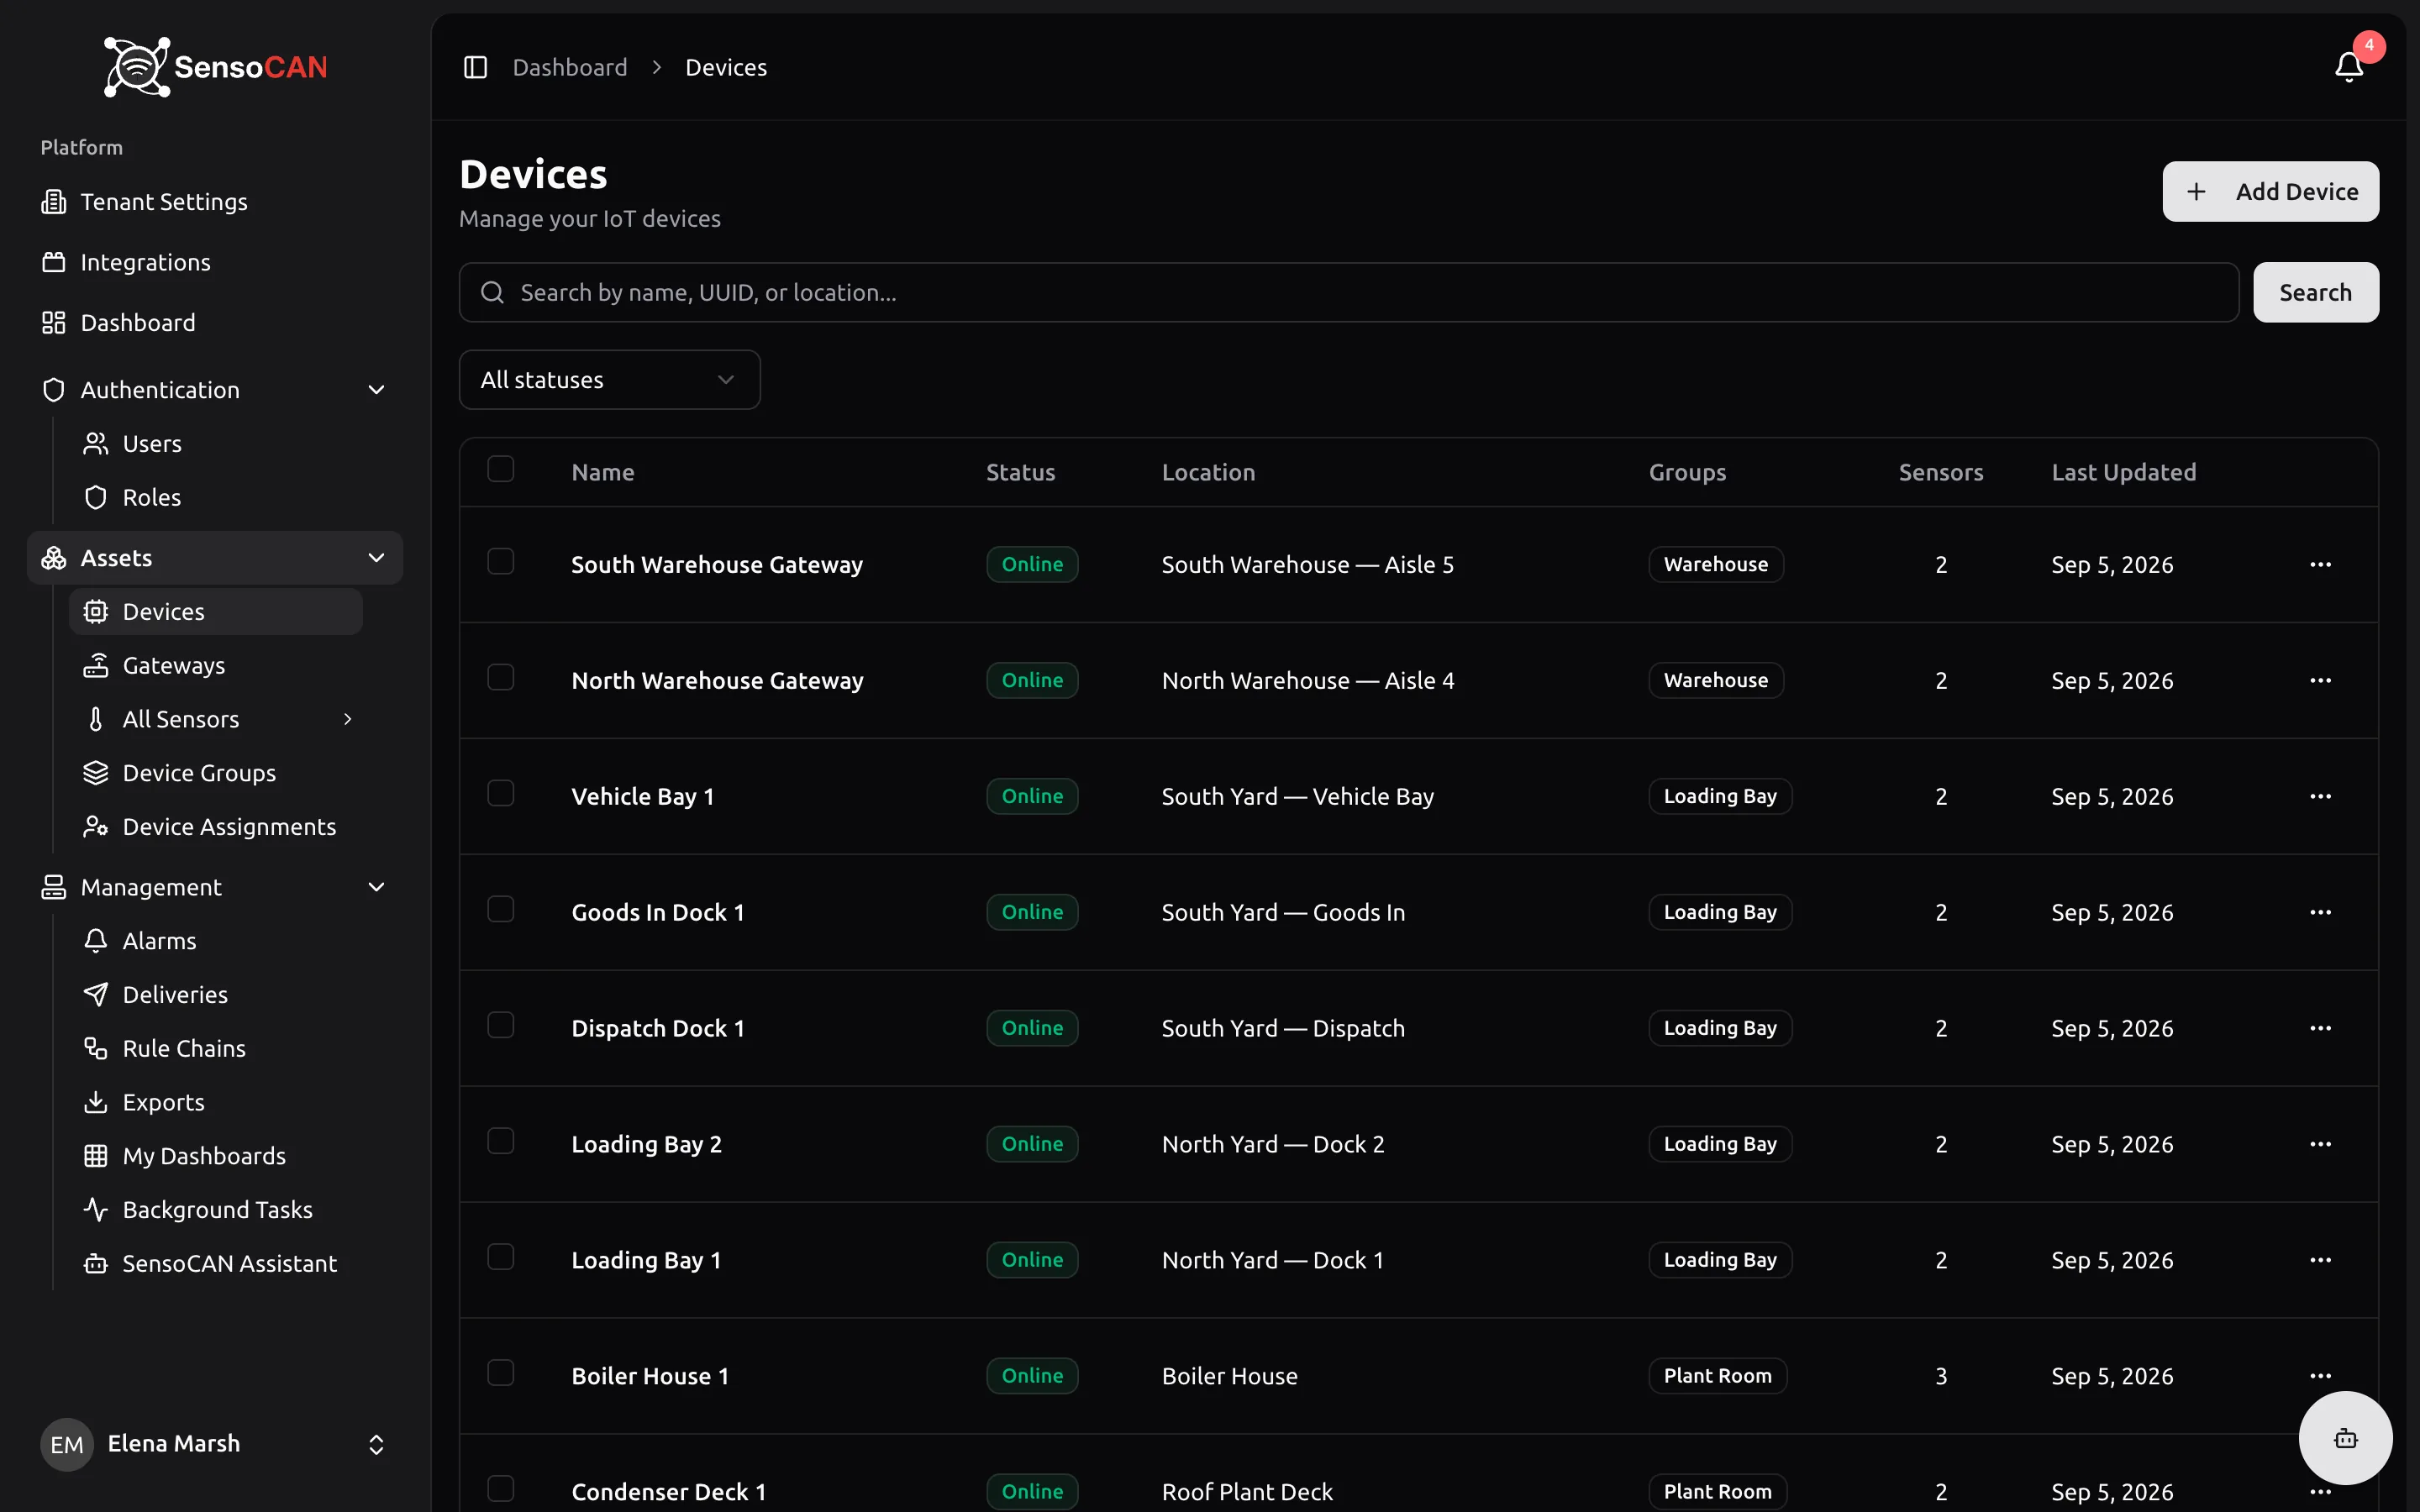Image resolution: width=2420 pixels, height=1512 pixels.
Task: Click the Roles shield icon
Action: point(96,497)
